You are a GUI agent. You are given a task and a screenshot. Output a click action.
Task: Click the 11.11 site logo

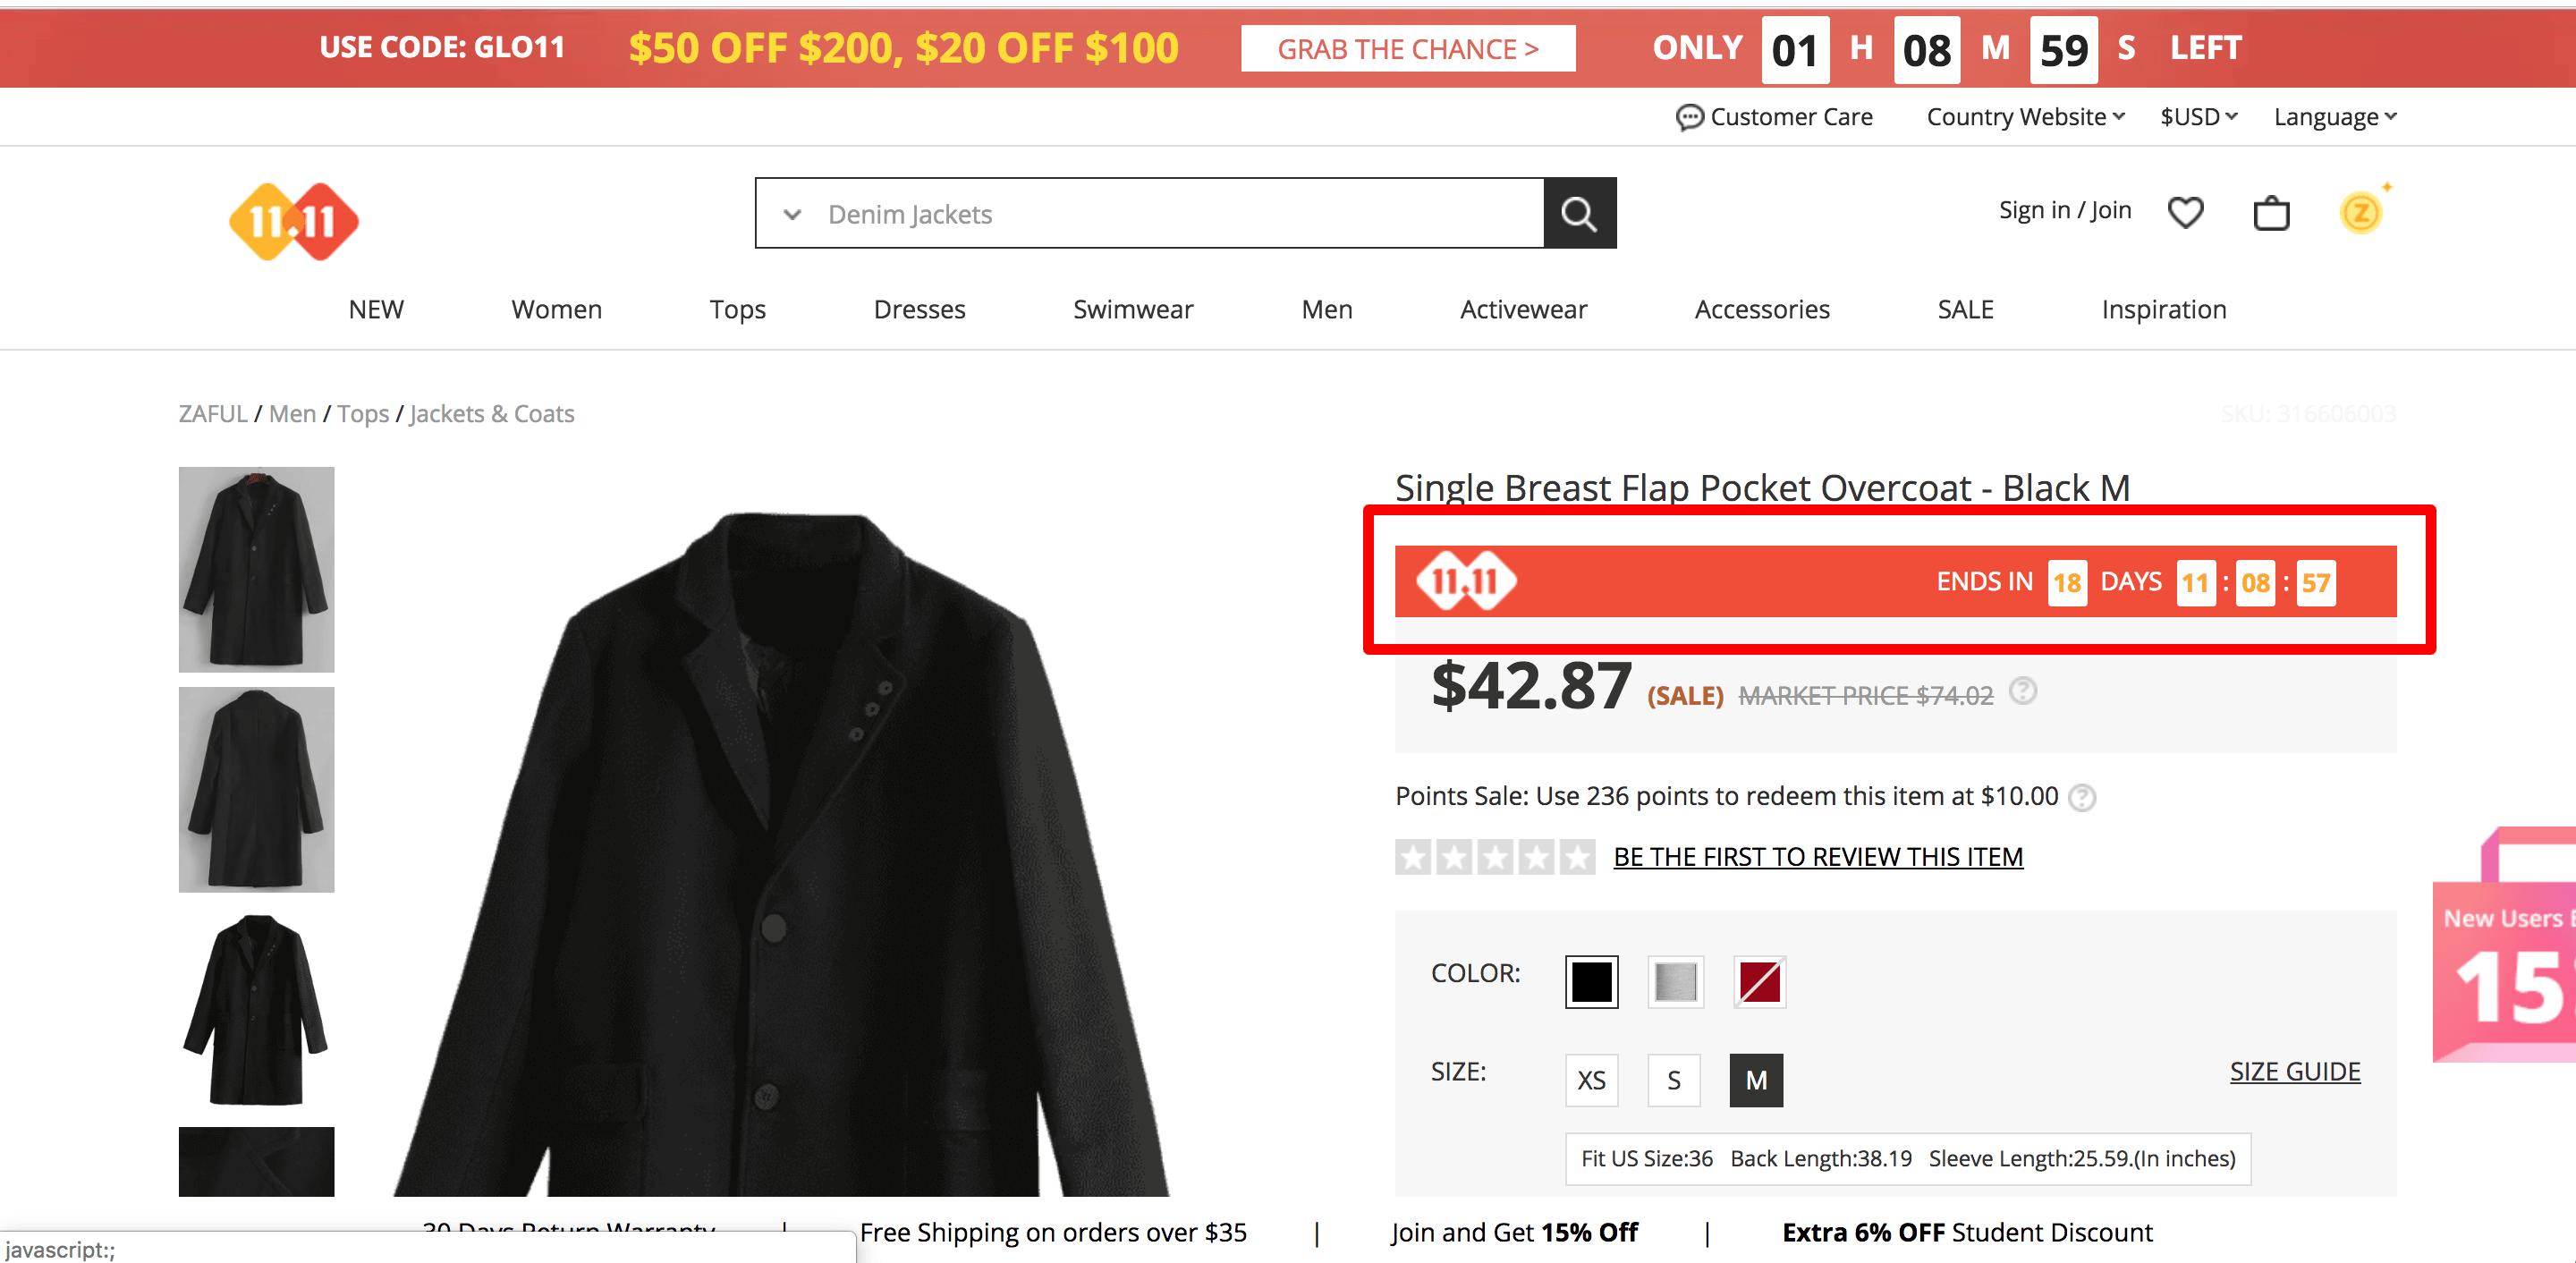293,221
